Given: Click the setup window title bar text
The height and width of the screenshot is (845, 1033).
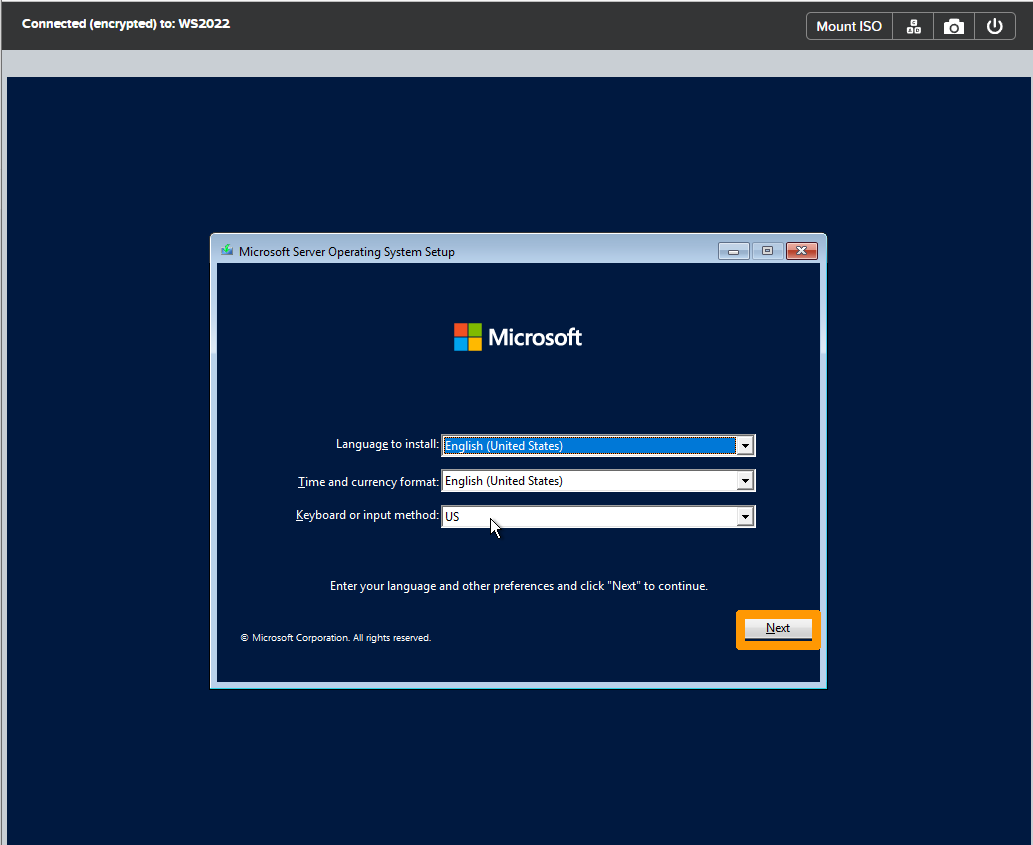Looking at the screenshot, I should tap(345, 251).
